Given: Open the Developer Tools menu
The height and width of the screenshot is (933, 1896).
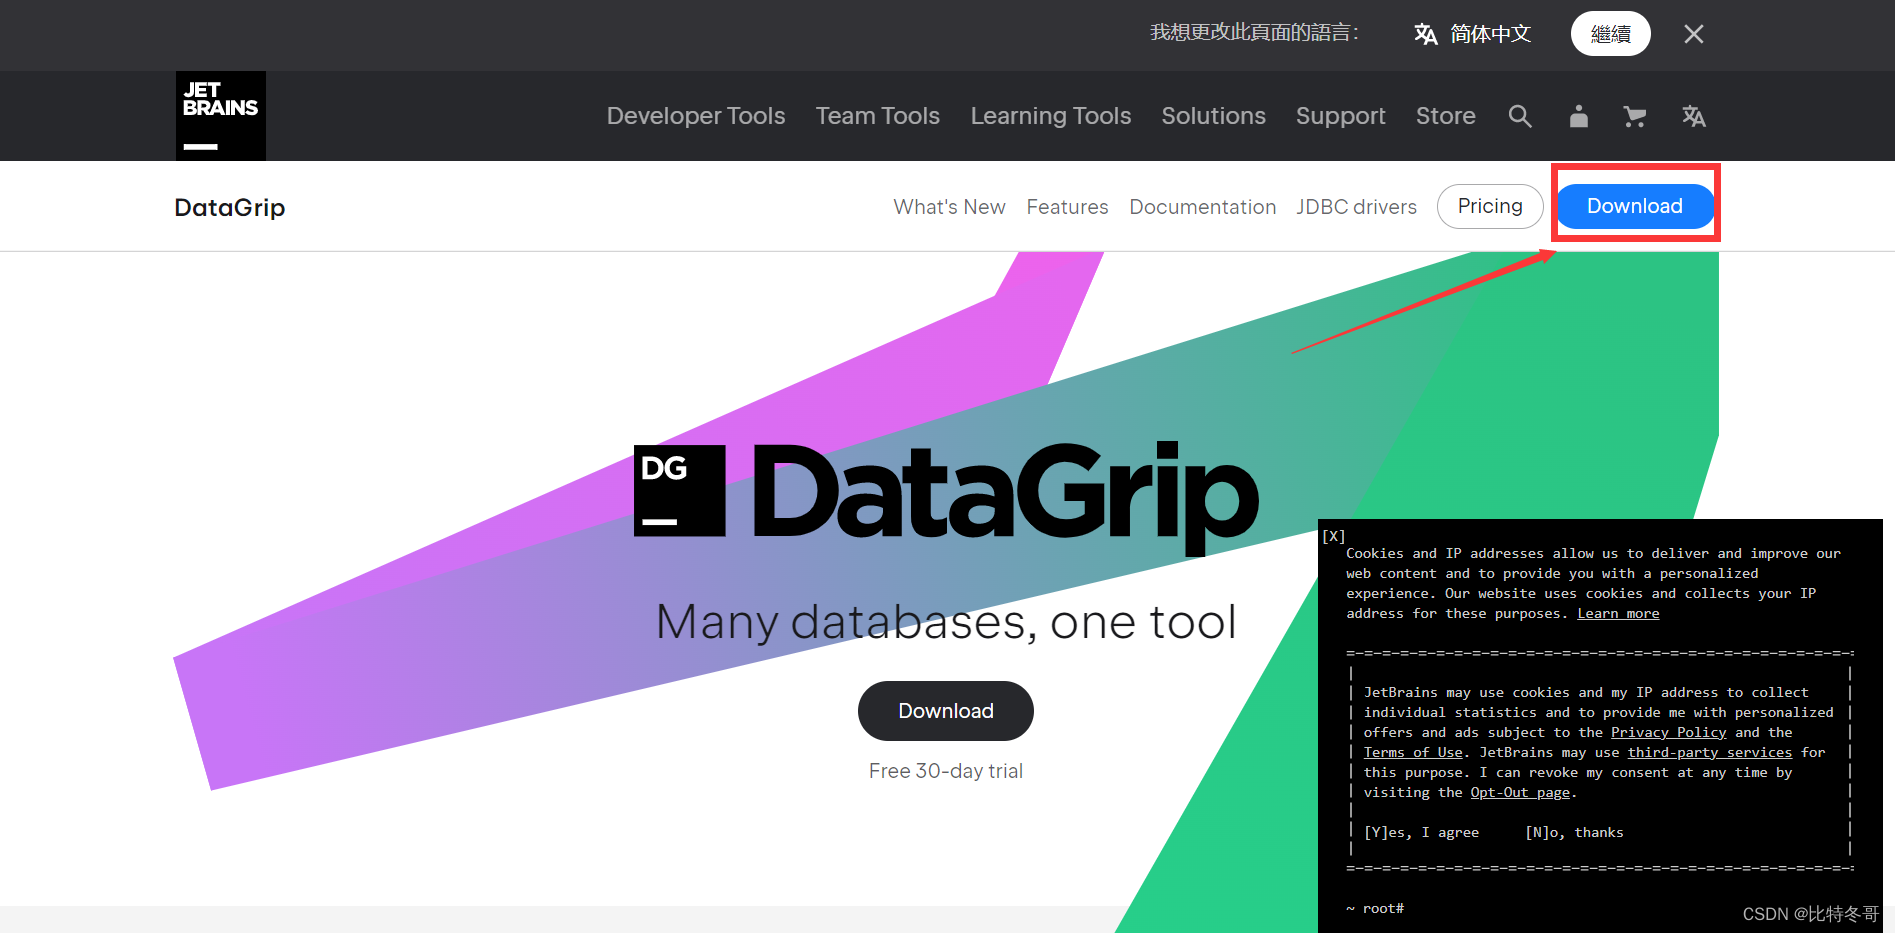Looking at the screenshot, I should click(696, 116).
